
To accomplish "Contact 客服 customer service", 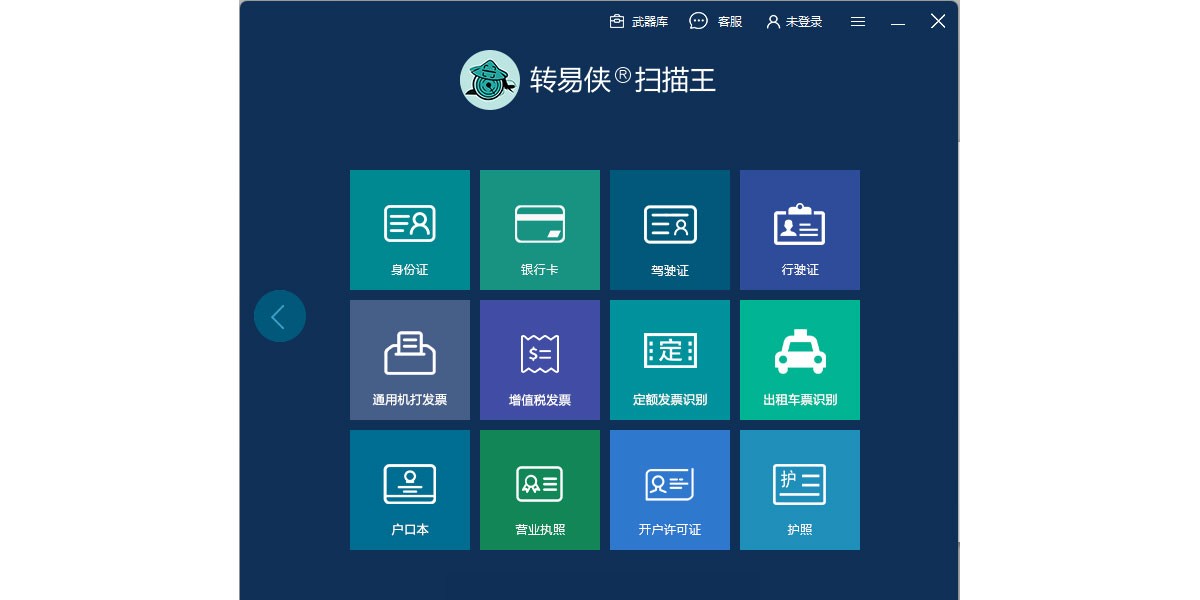I will click(716, 21).
